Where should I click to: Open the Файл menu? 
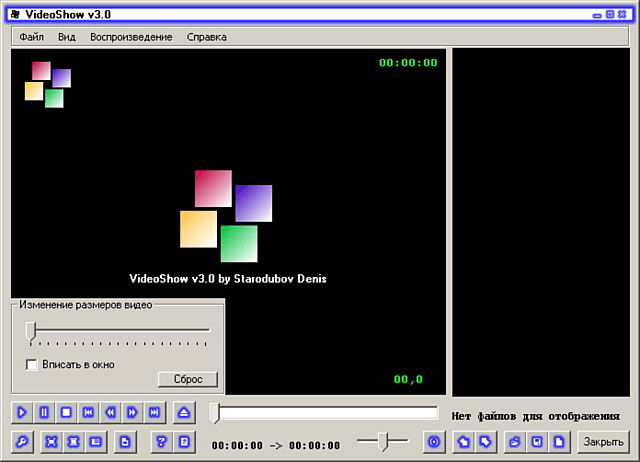pos(31,37)
